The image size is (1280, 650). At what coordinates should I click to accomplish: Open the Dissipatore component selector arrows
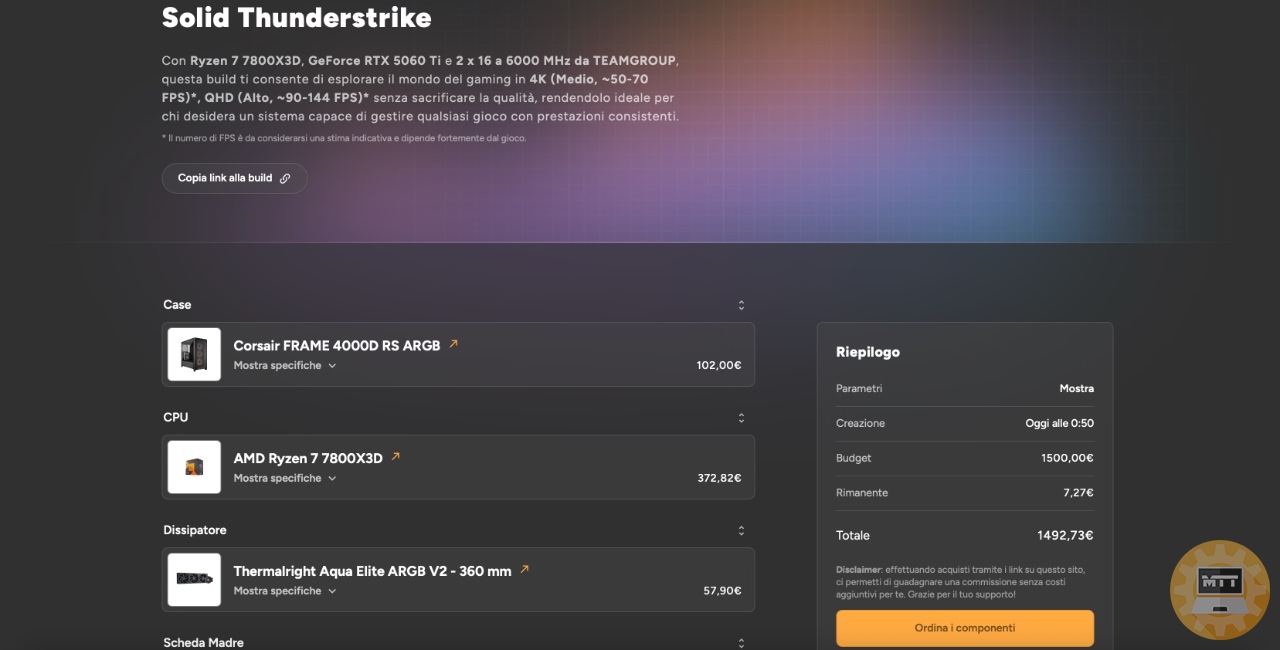[741, 531]
